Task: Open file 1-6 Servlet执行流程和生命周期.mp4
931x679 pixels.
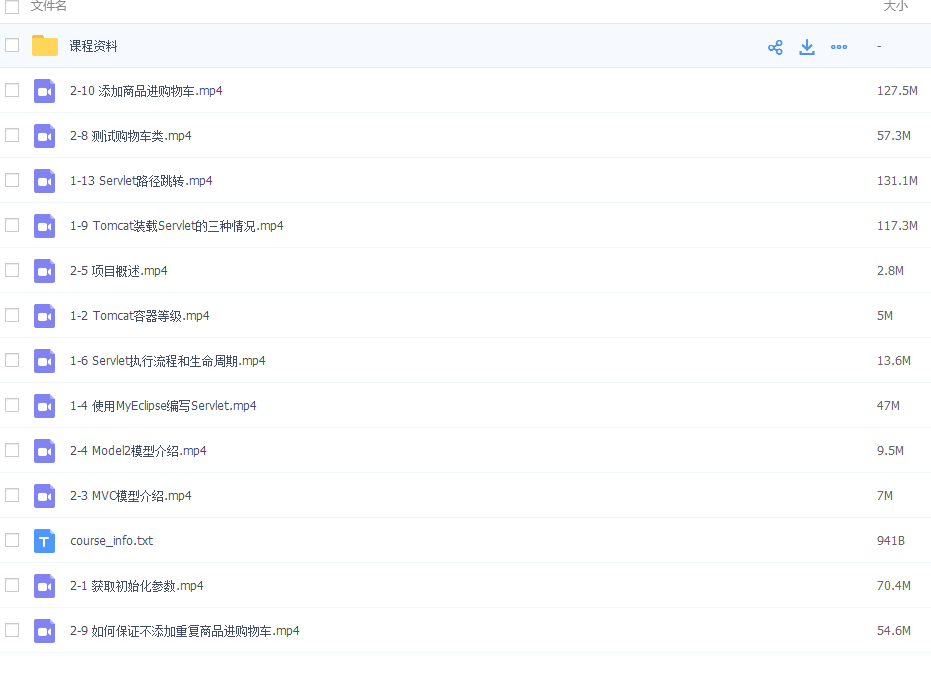Action: [x=167, y=361]
